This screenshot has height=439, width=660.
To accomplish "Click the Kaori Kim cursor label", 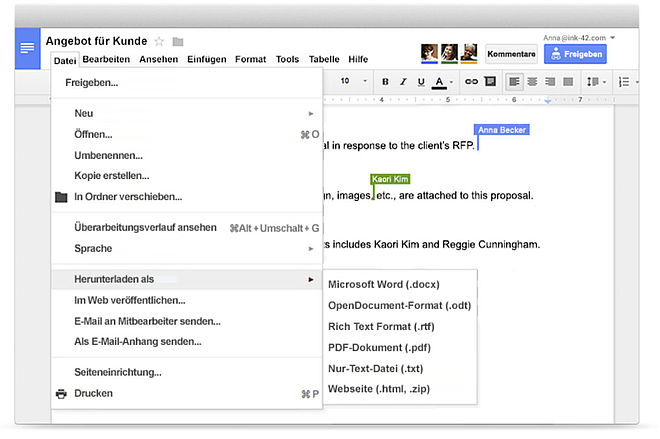I will point(390,179).
